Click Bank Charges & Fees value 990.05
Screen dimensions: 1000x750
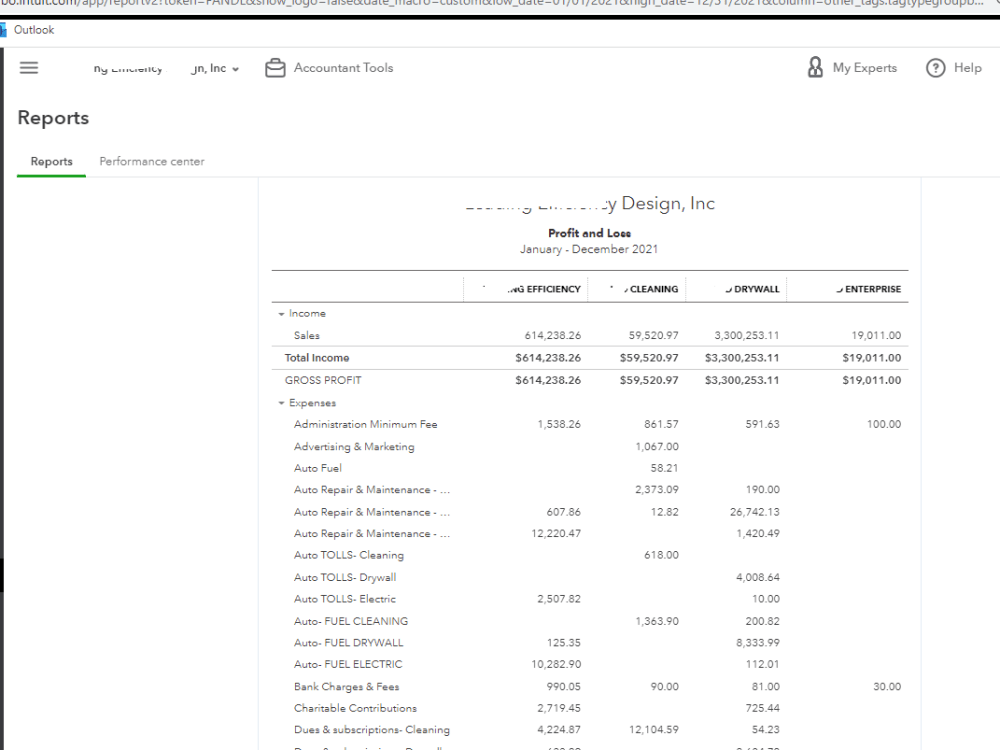tap(564, 687)
